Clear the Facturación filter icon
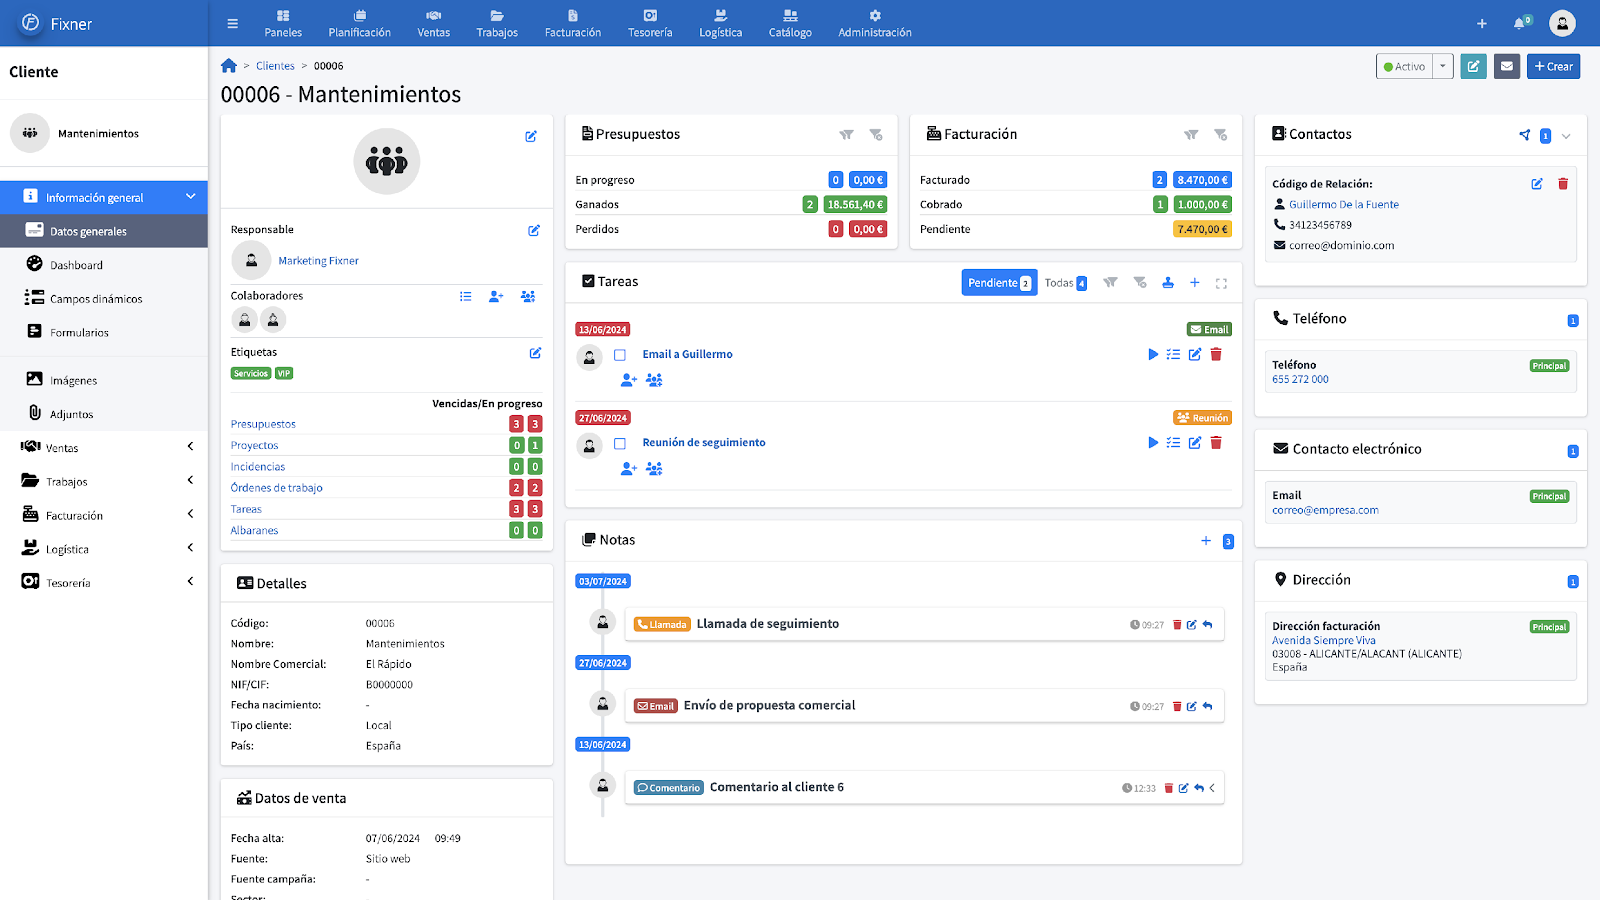The image size is (1600, 900). (1220, 135)
